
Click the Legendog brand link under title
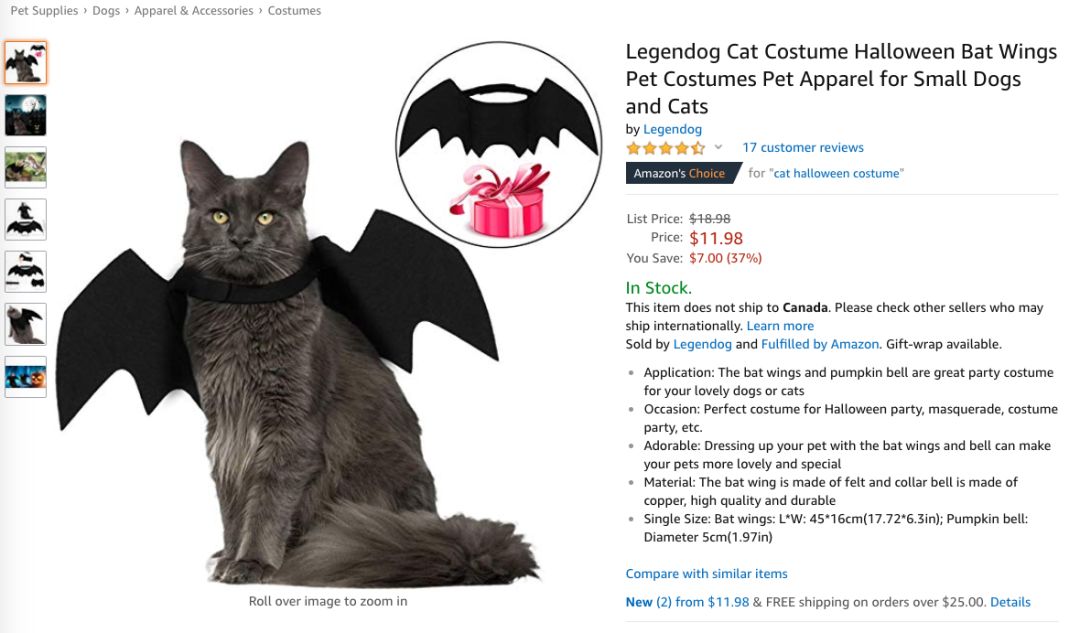(672, 129)
